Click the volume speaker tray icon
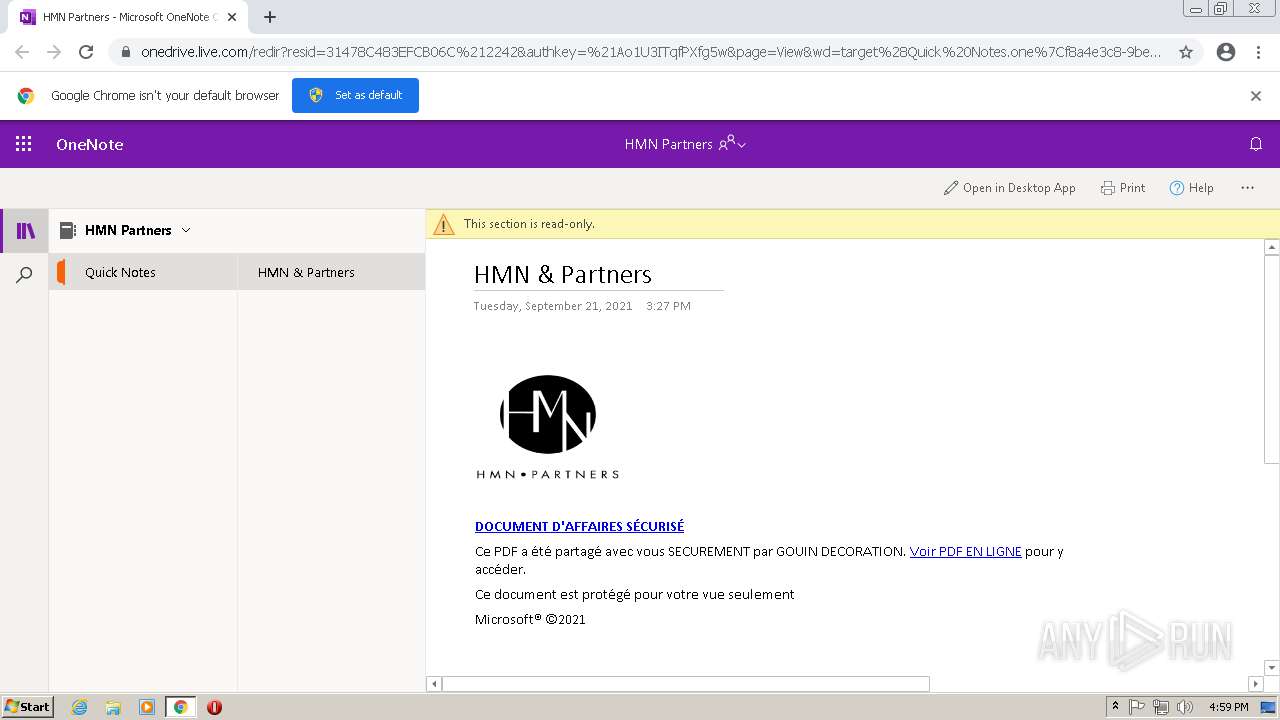Image resolution: width=1280 pixels, height=720 pixels. tap(1185, 707)
